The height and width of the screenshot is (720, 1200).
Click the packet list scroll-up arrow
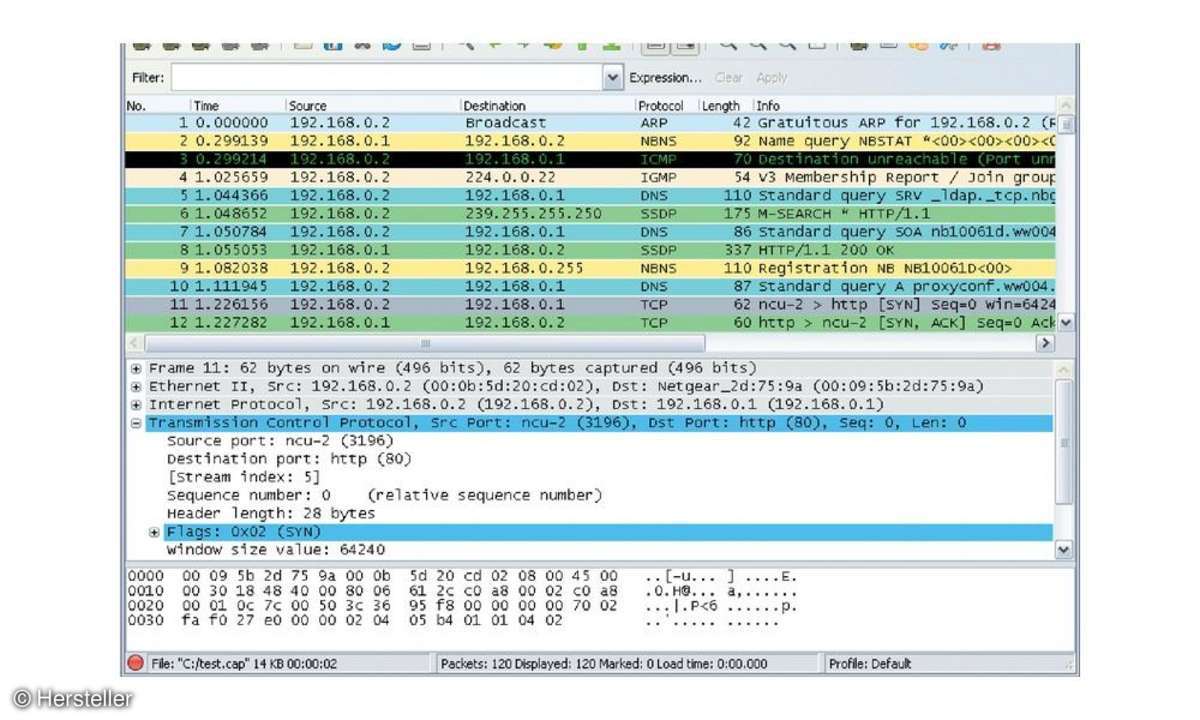click(x=1065, y=105)
